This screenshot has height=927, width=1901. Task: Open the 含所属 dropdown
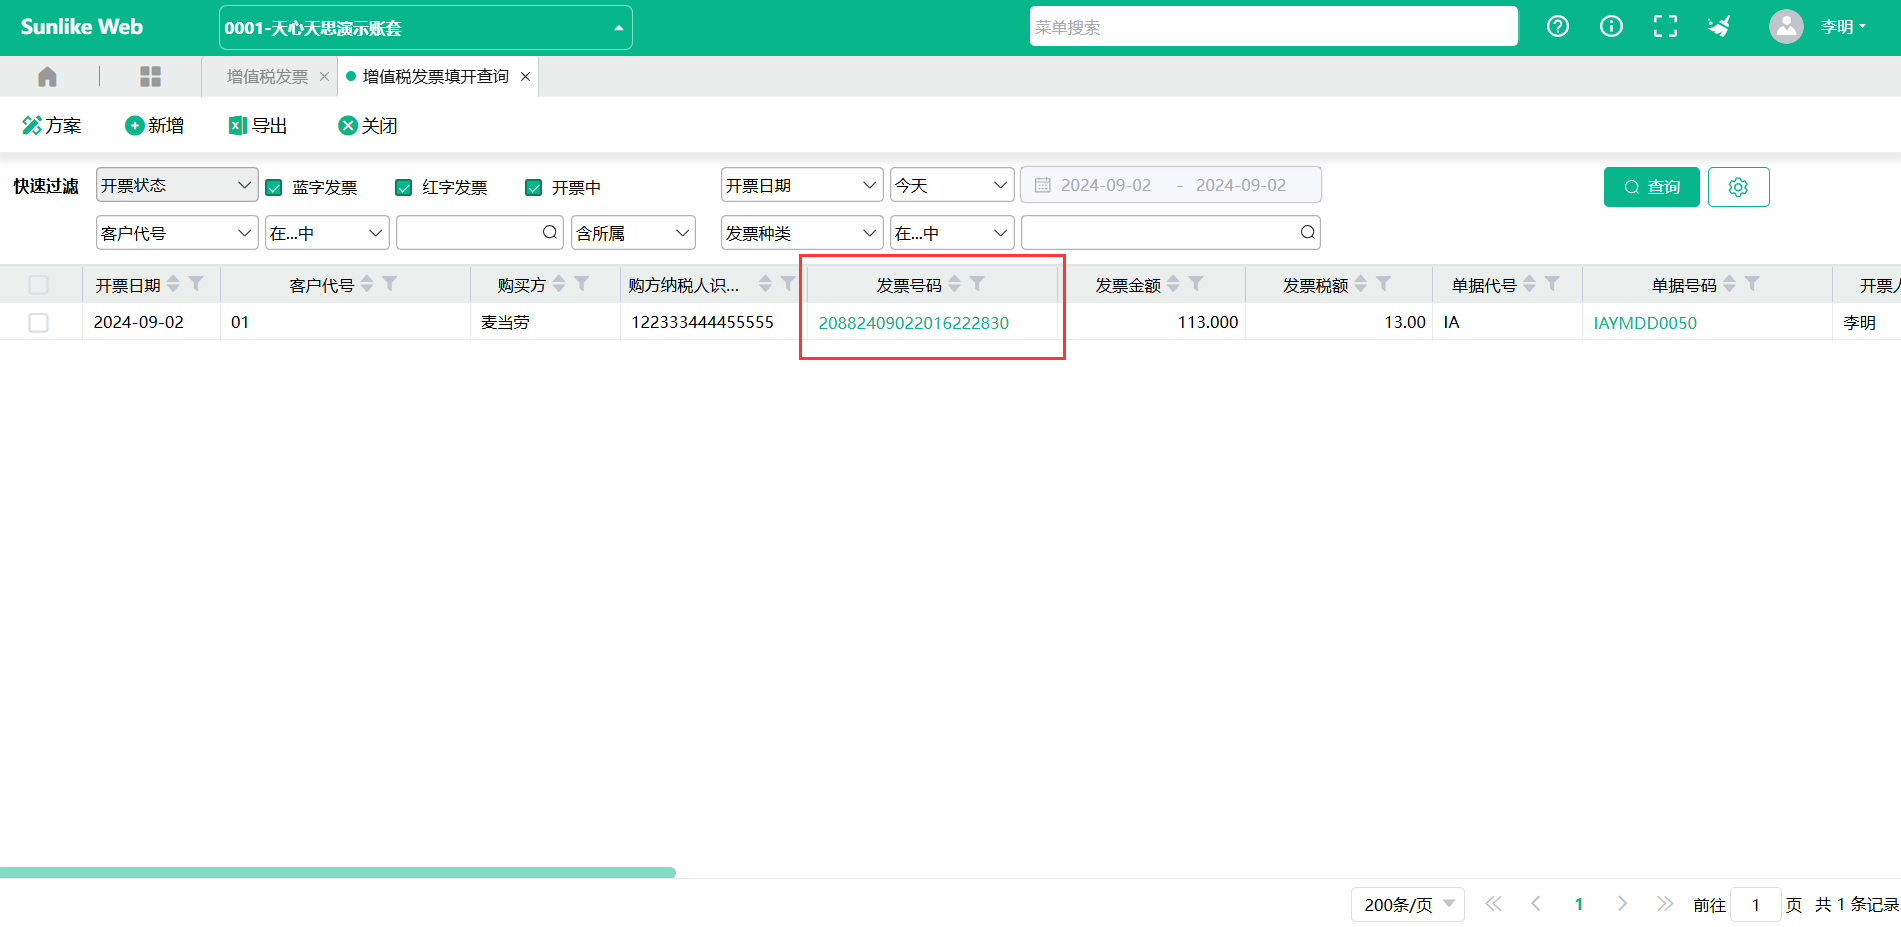coord(633,233)
